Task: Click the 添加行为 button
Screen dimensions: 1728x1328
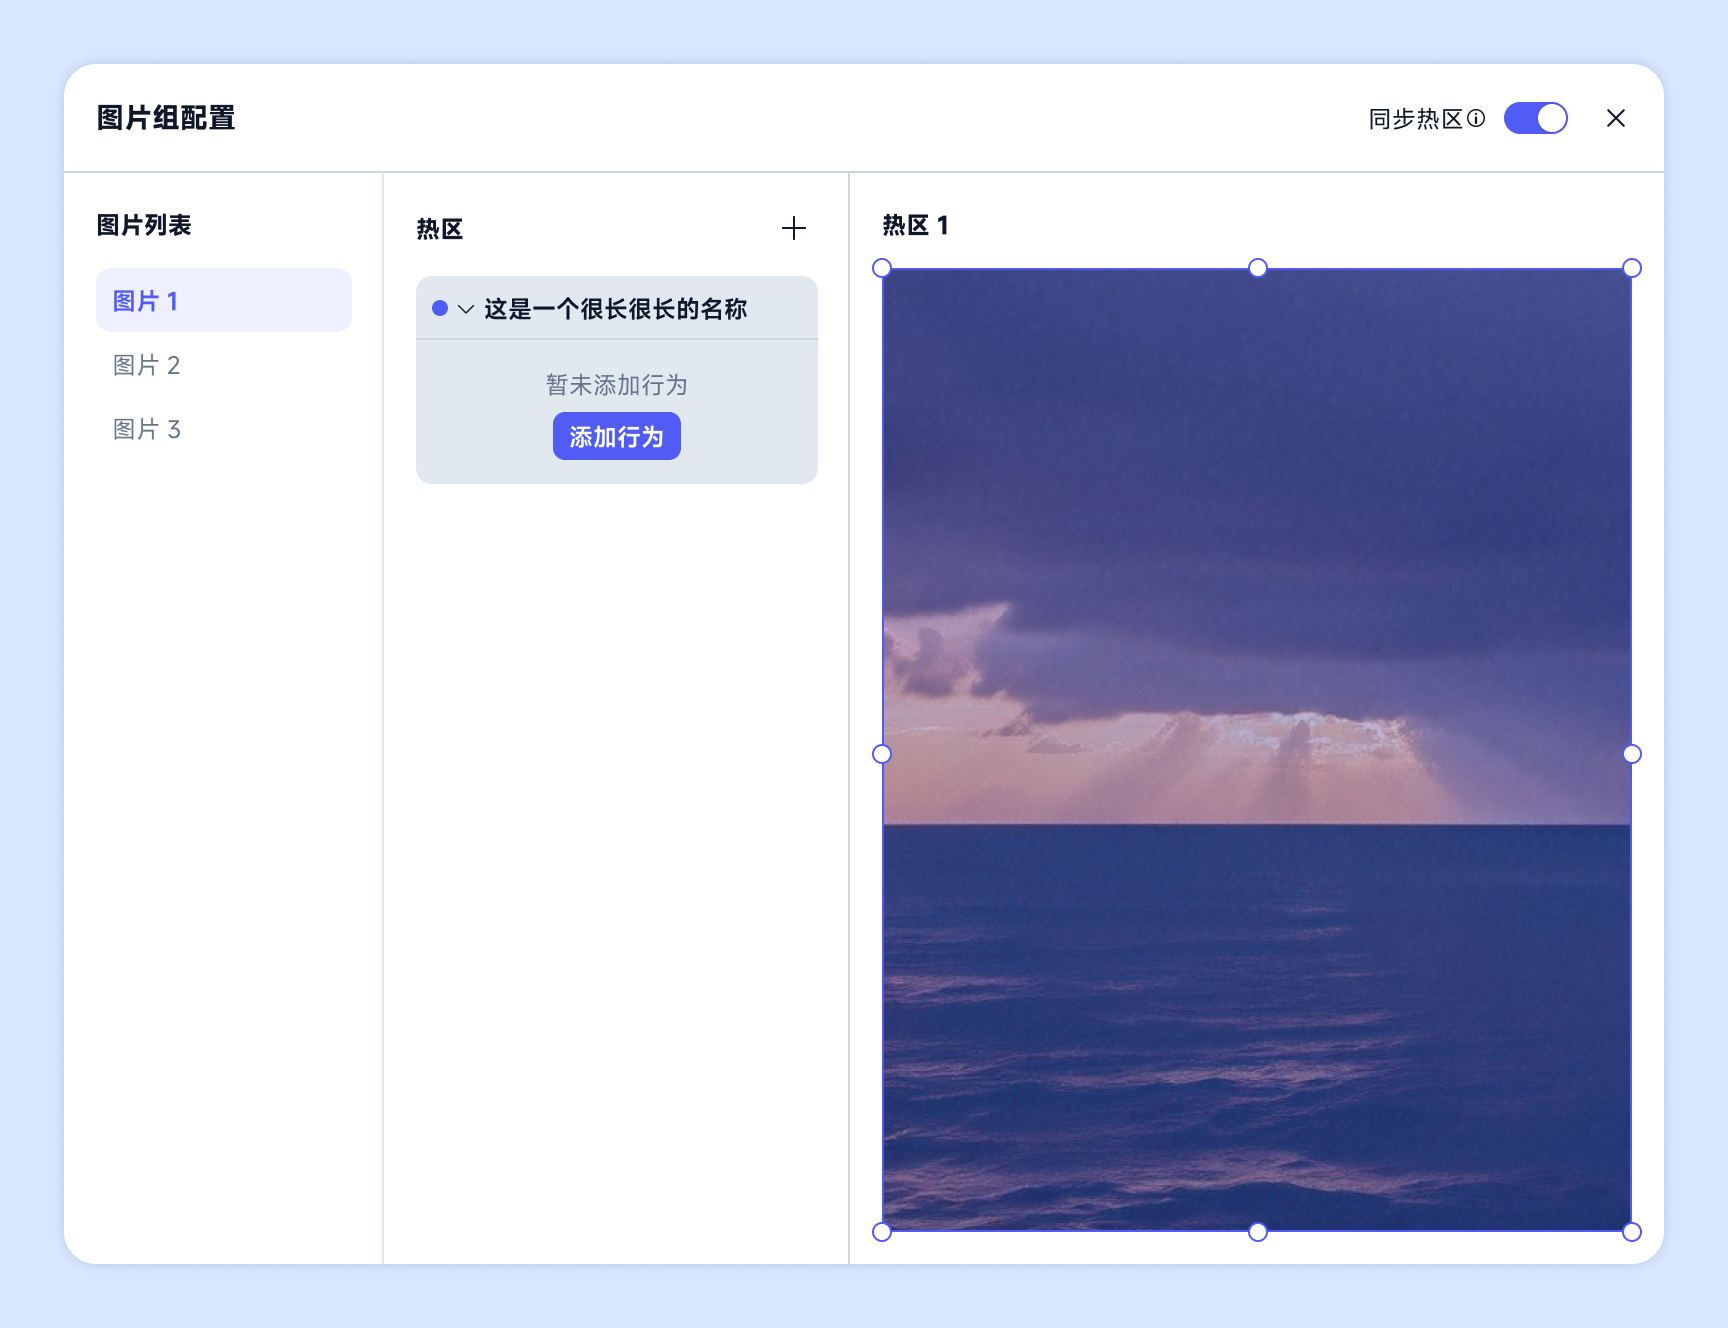Action: click(x=617, y=436)
